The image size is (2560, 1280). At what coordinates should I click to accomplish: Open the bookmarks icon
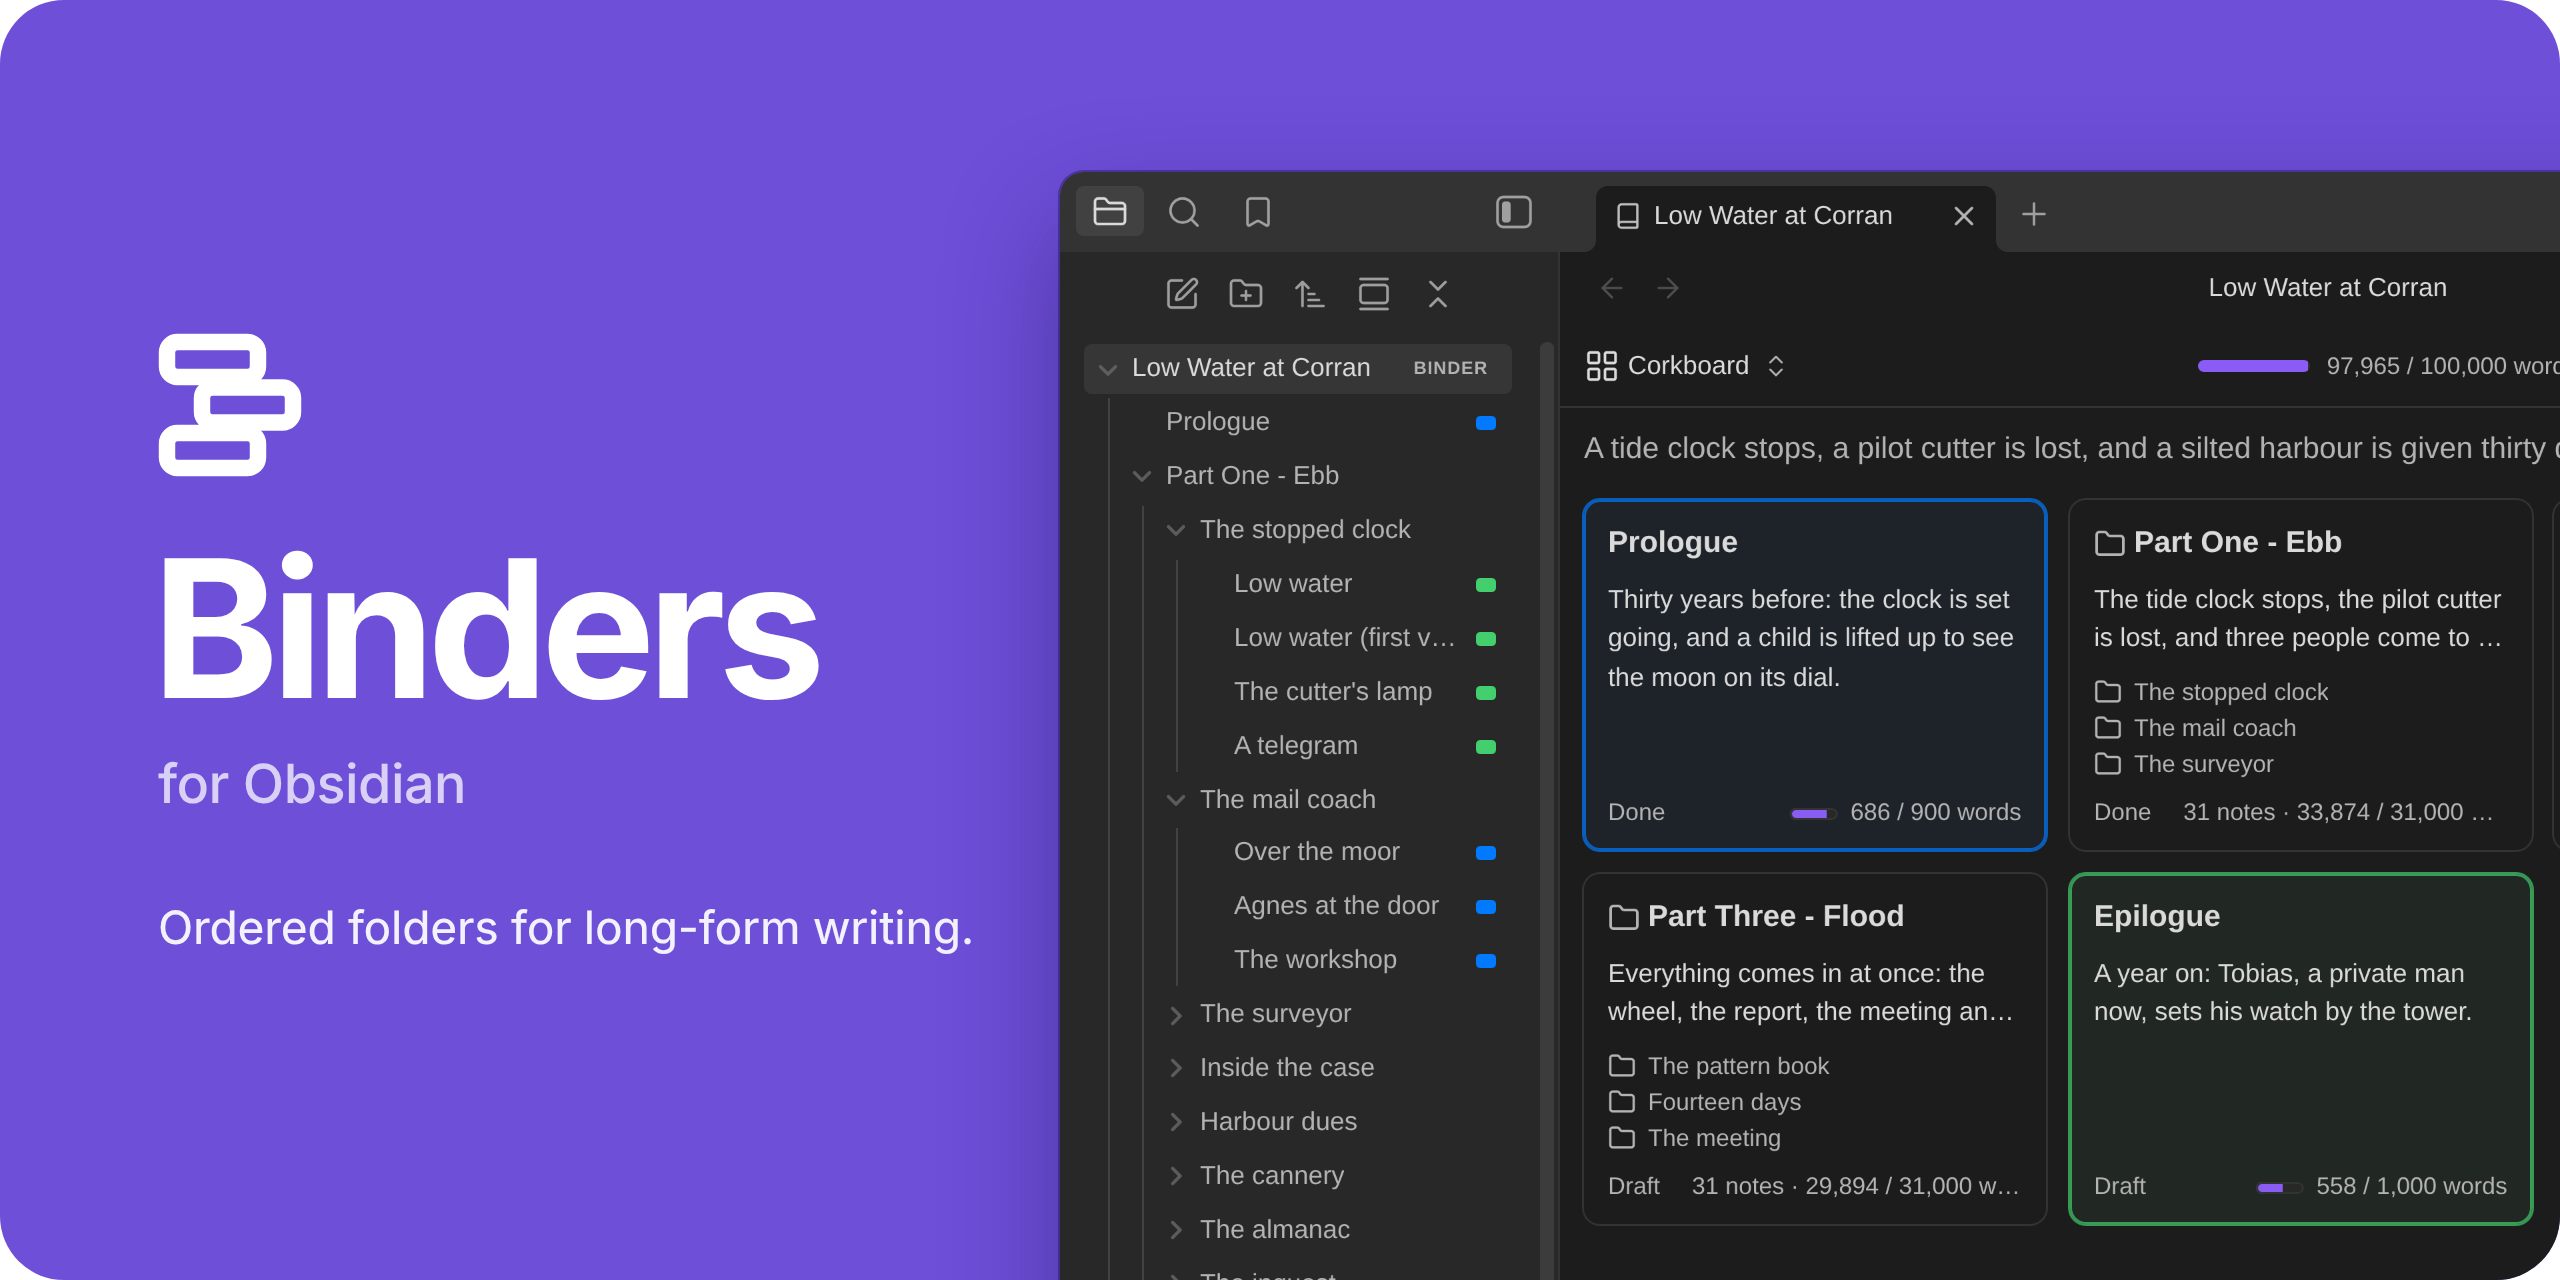click(x=1258, y=212)
